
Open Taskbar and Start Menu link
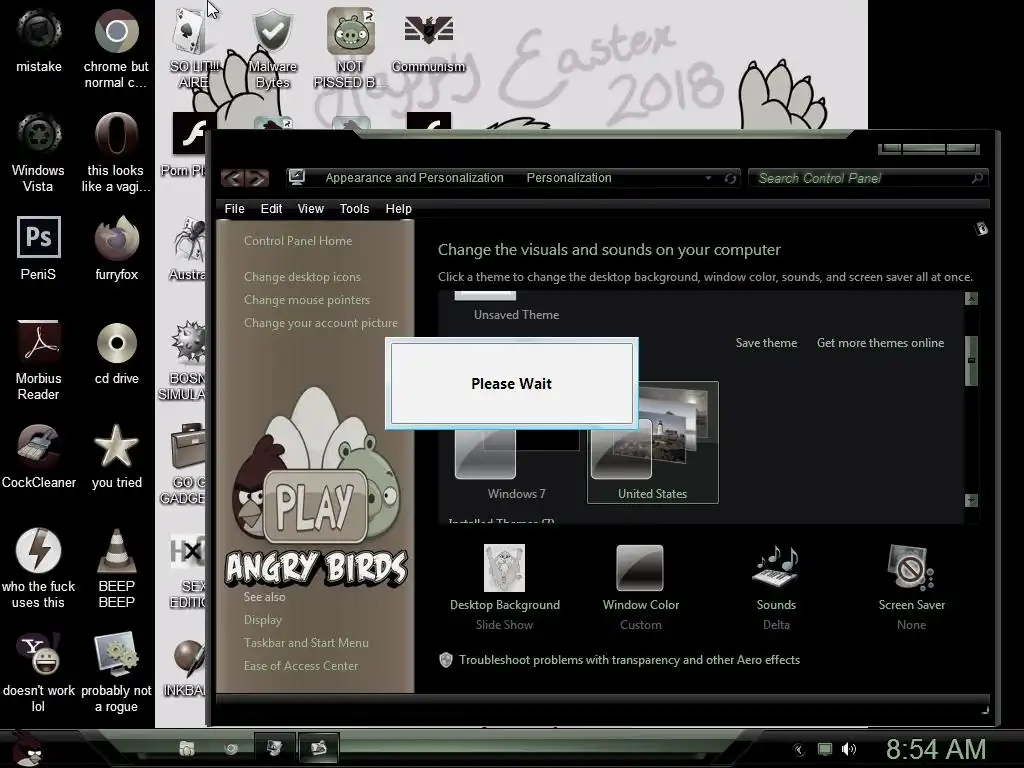click(x=306, y=643)
